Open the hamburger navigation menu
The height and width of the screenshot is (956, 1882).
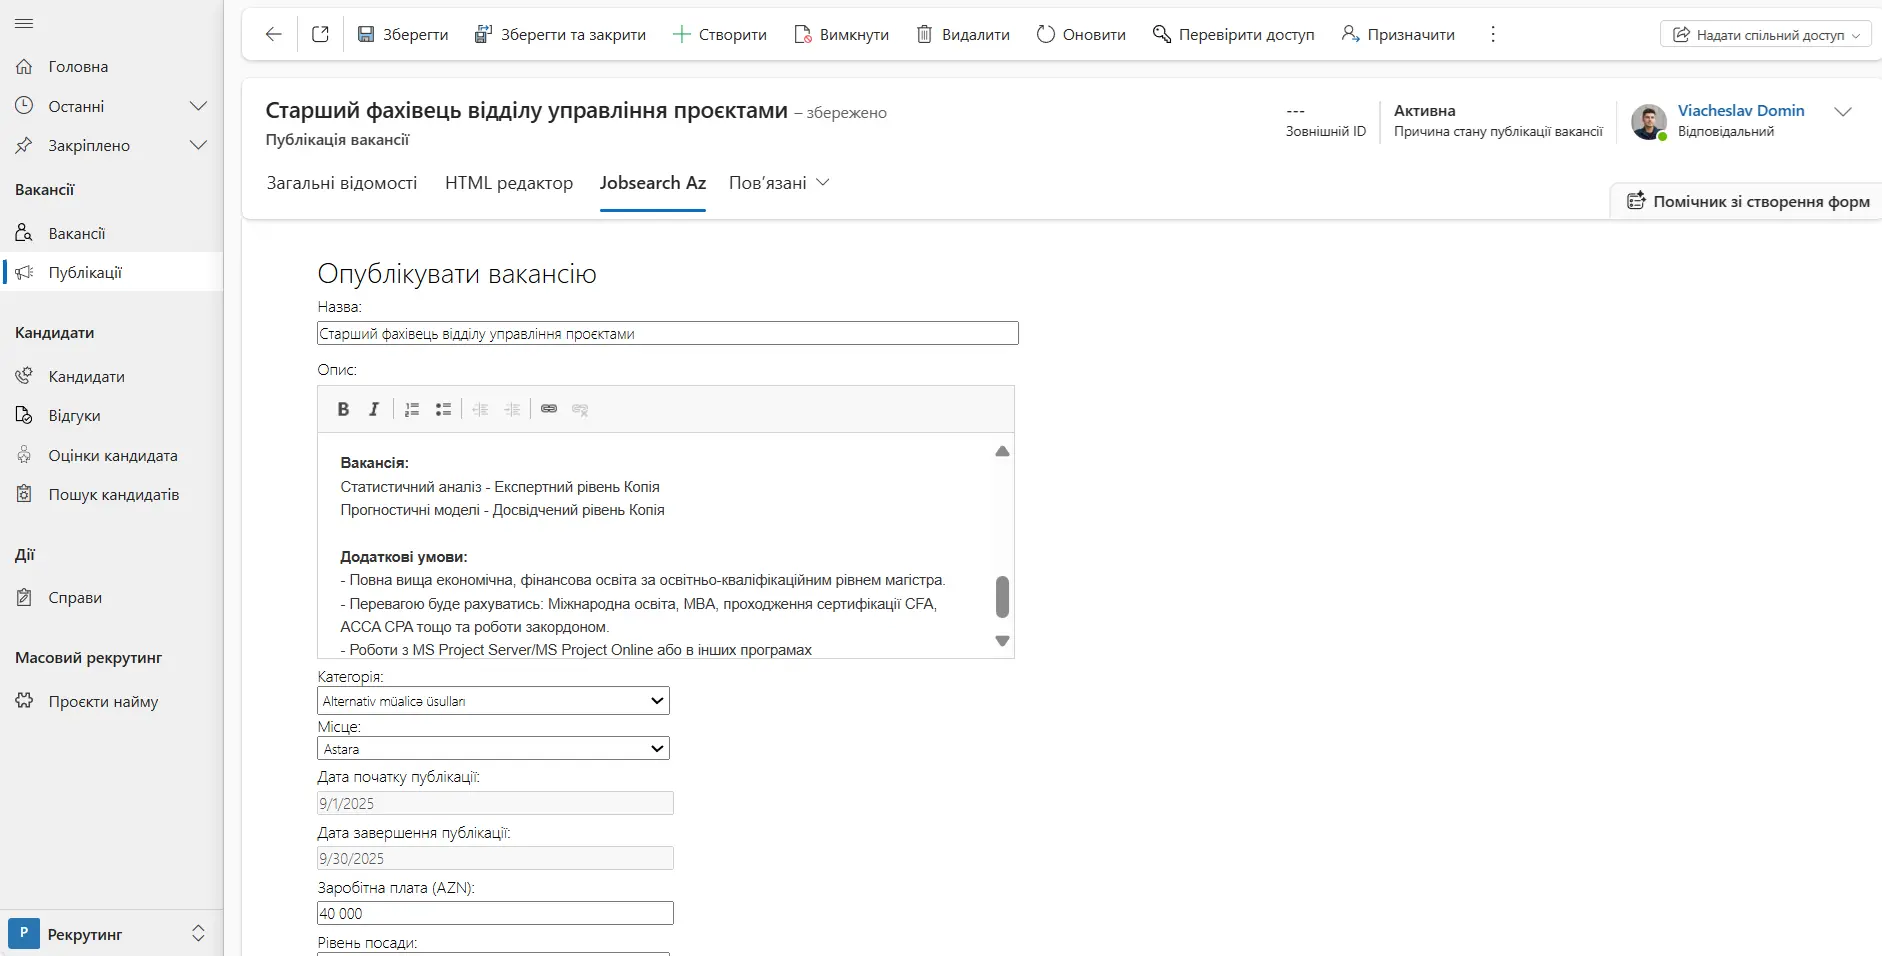pyautogui.click(x=24, y=23)
